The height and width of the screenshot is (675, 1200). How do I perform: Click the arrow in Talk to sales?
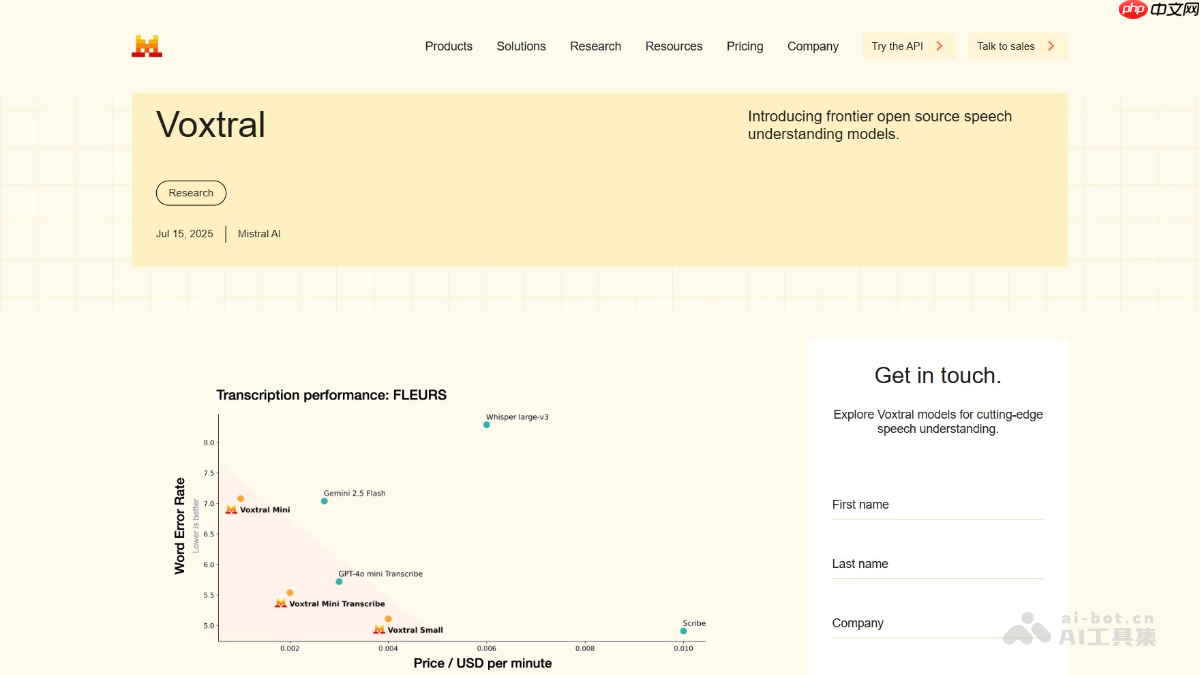(1051, 46)
